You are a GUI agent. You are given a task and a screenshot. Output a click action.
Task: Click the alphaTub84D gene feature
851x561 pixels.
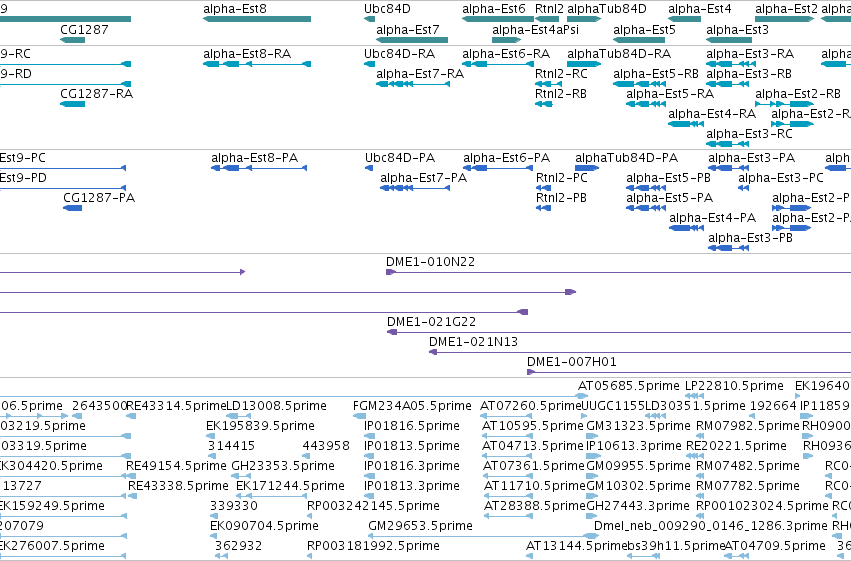click(x=584, y=19)
